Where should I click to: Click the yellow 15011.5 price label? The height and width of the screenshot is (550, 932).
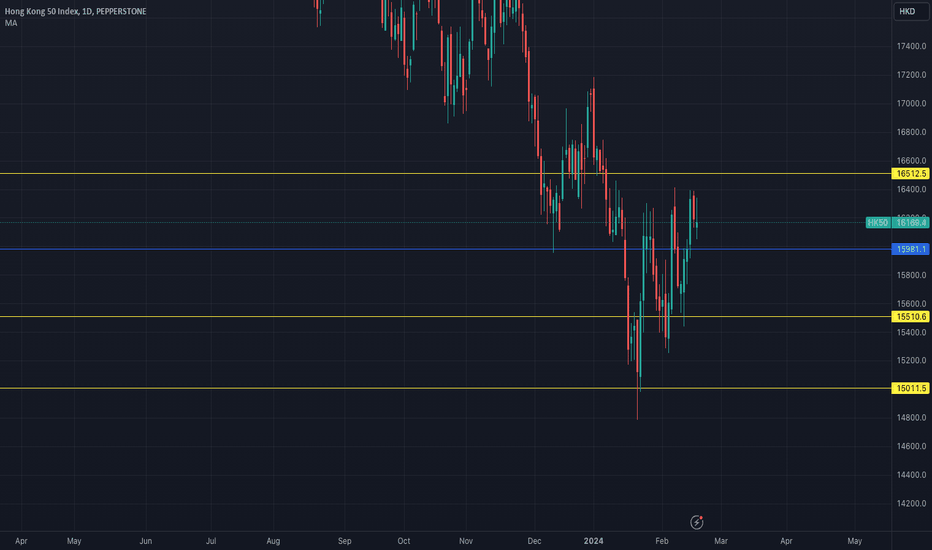(x=911, y=388)
